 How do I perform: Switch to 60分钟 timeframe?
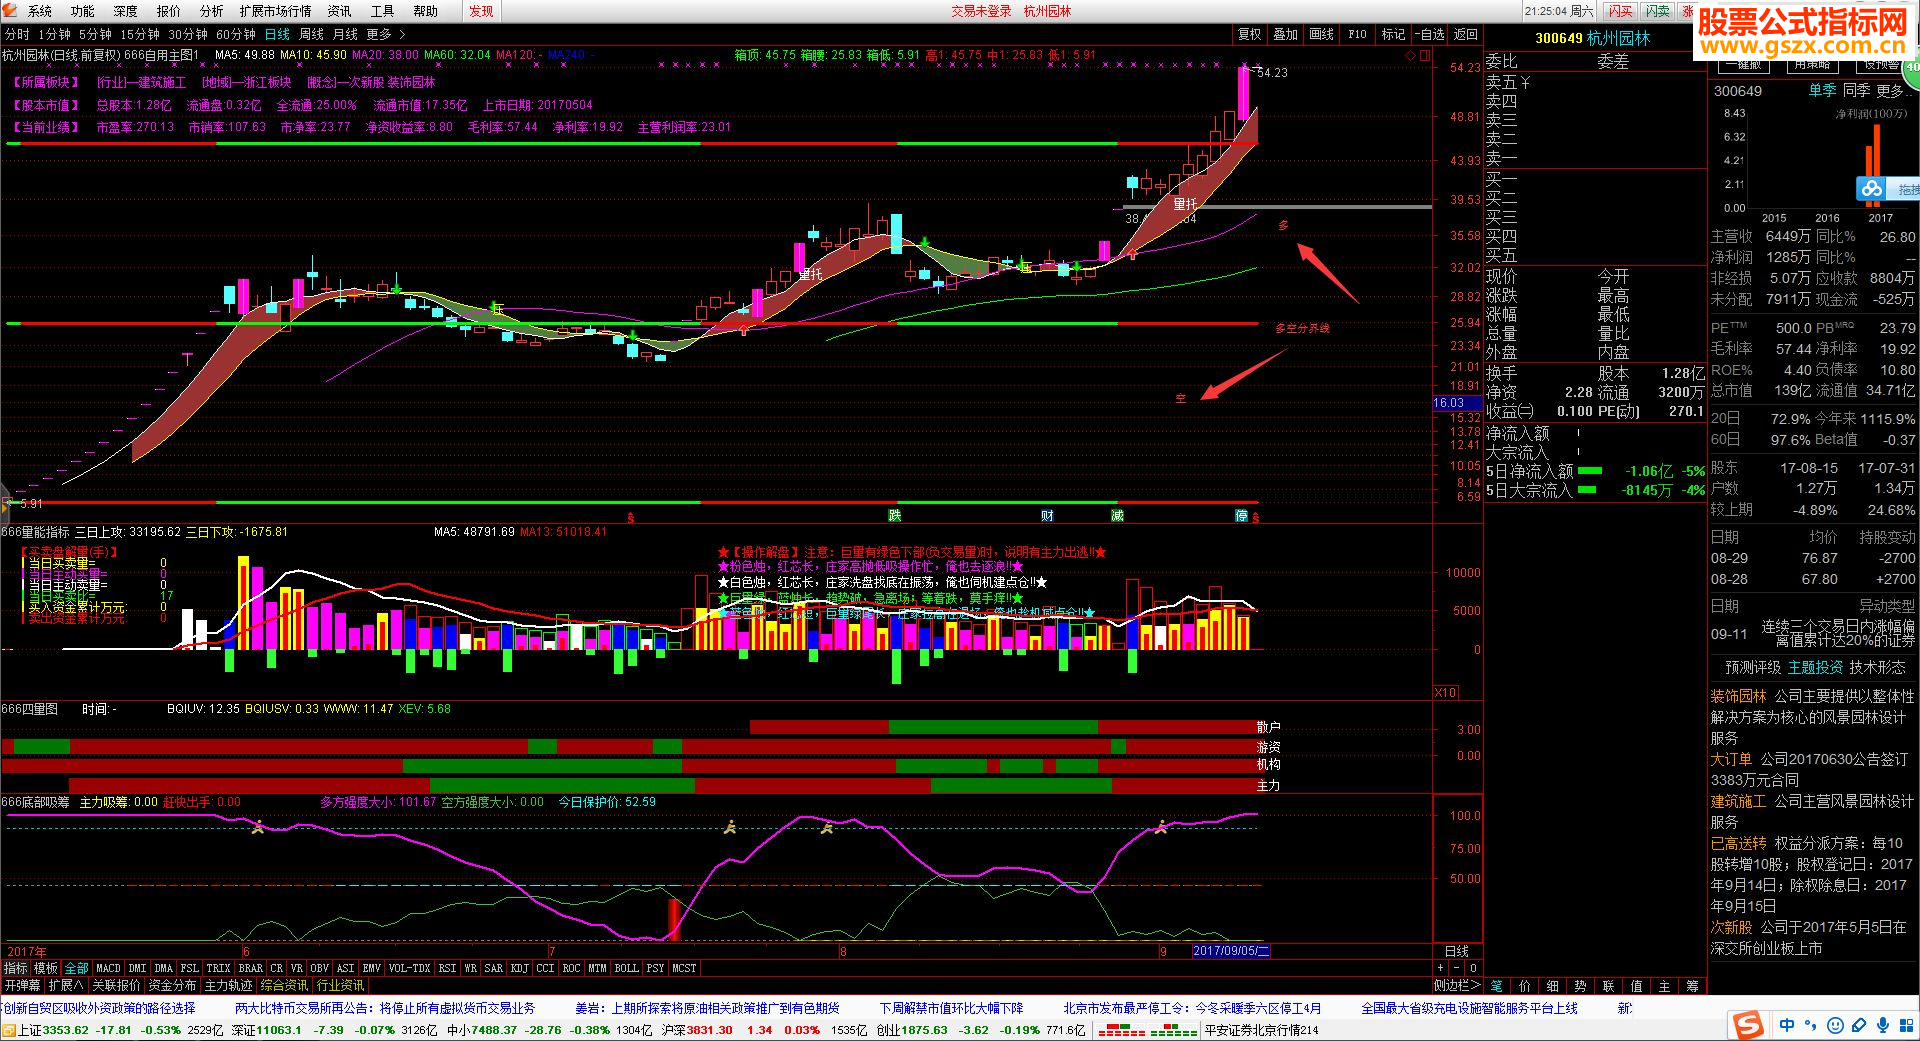(x=236, y=34)
